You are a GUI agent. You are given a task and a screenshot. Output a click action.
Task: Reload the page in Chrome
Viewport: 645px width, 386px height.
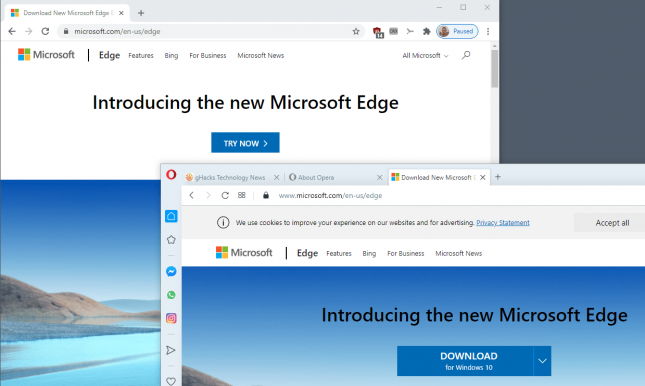coord(45,31)
